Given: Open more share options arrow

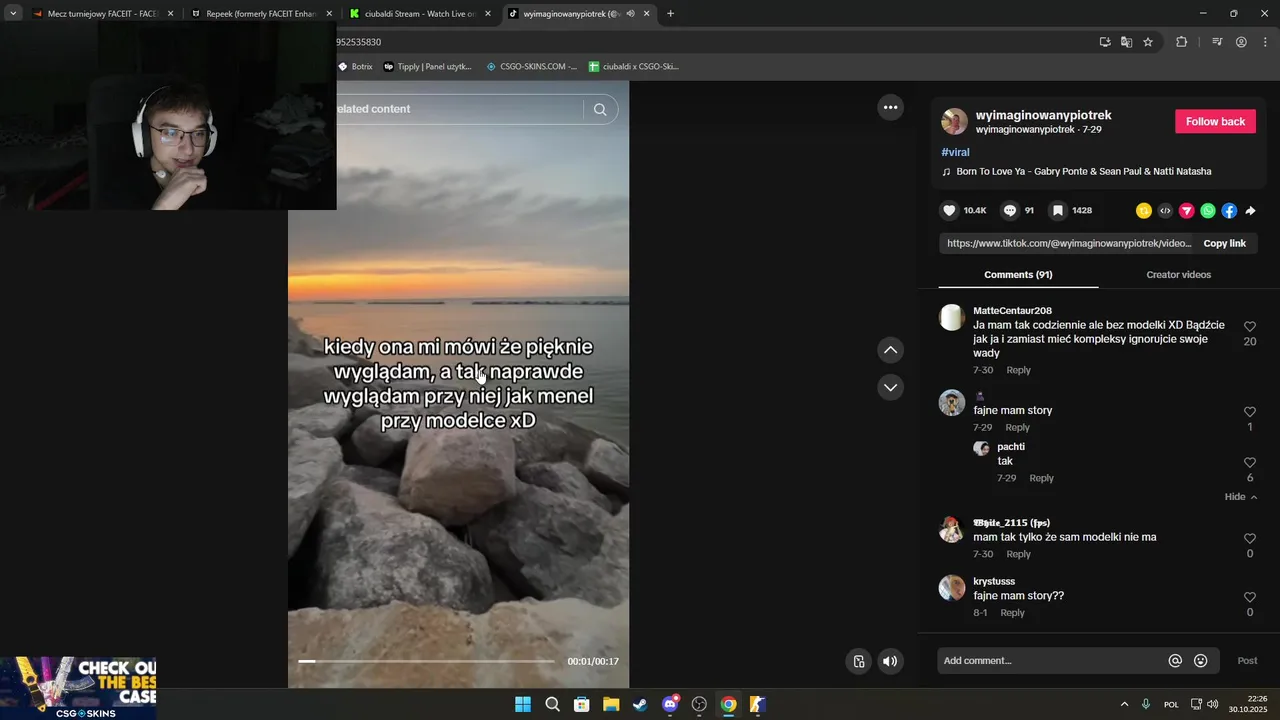Looking at the screenshot, I should 1250,211.
